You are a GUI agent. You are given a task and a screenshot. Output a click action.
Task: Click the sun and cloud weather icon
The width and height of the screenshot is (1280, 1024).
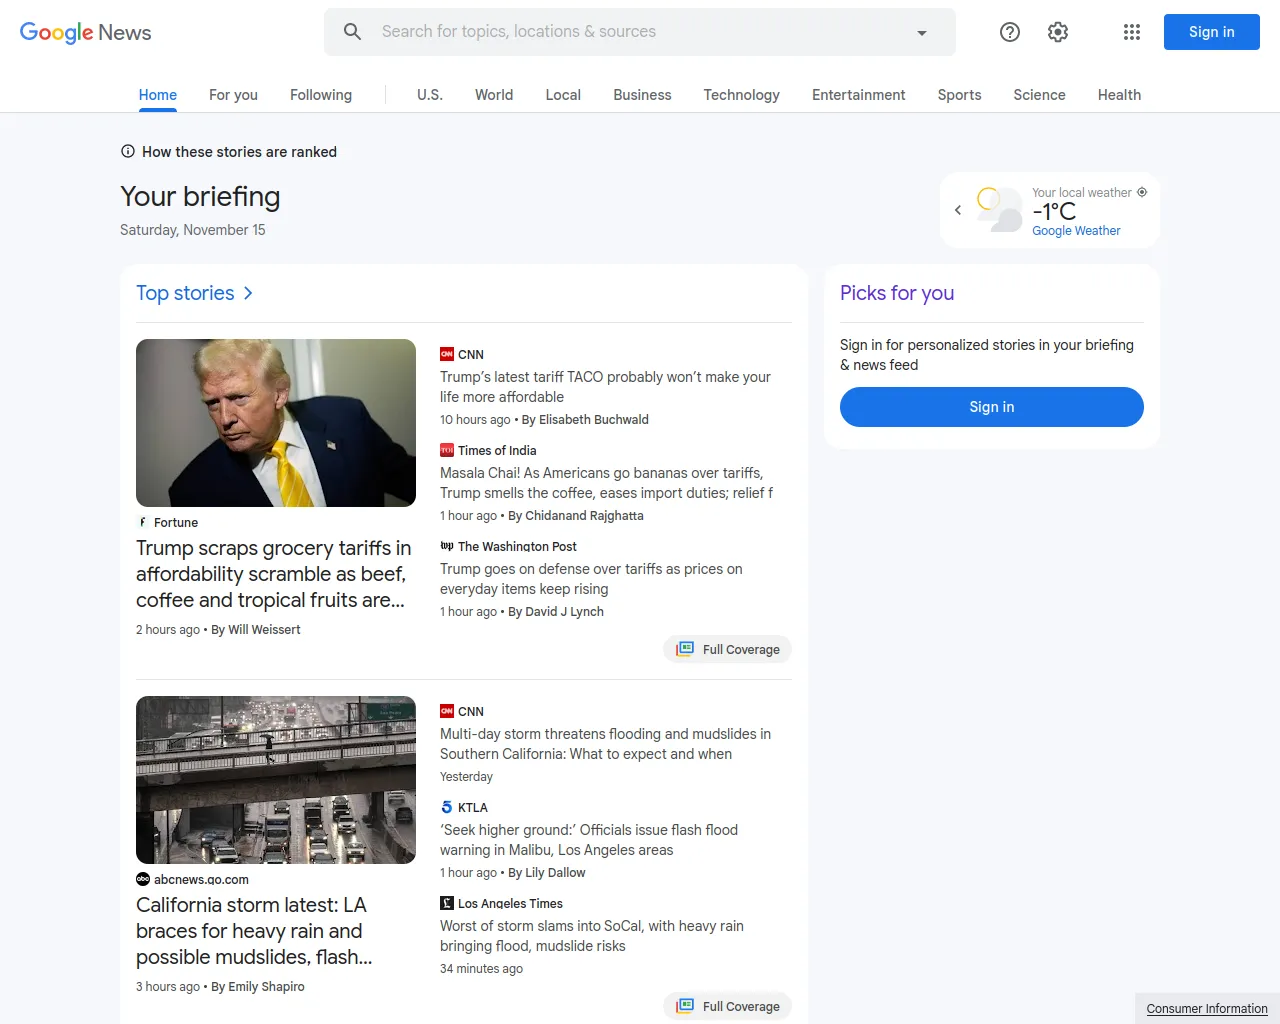click(998, 209)
